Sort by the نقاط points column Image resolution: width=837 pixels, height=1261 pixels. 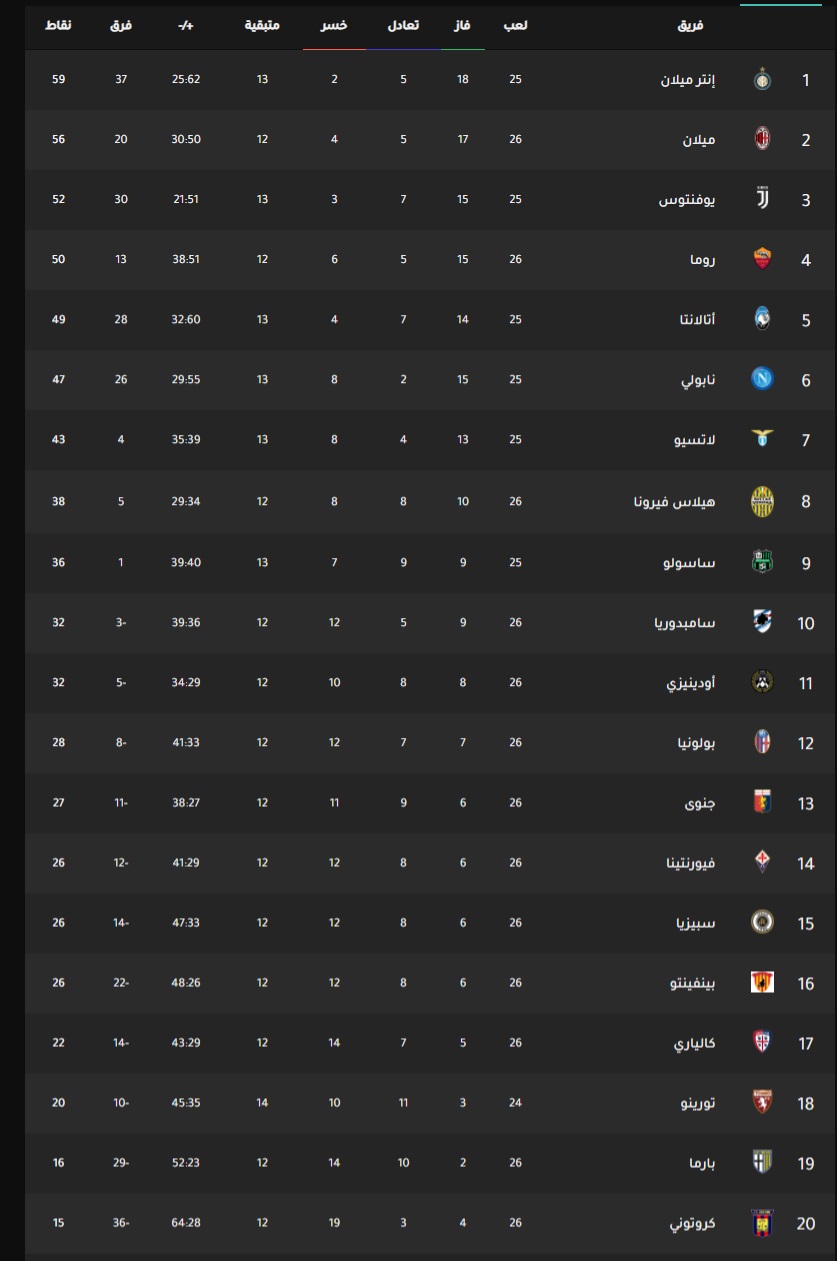[58, 24]
